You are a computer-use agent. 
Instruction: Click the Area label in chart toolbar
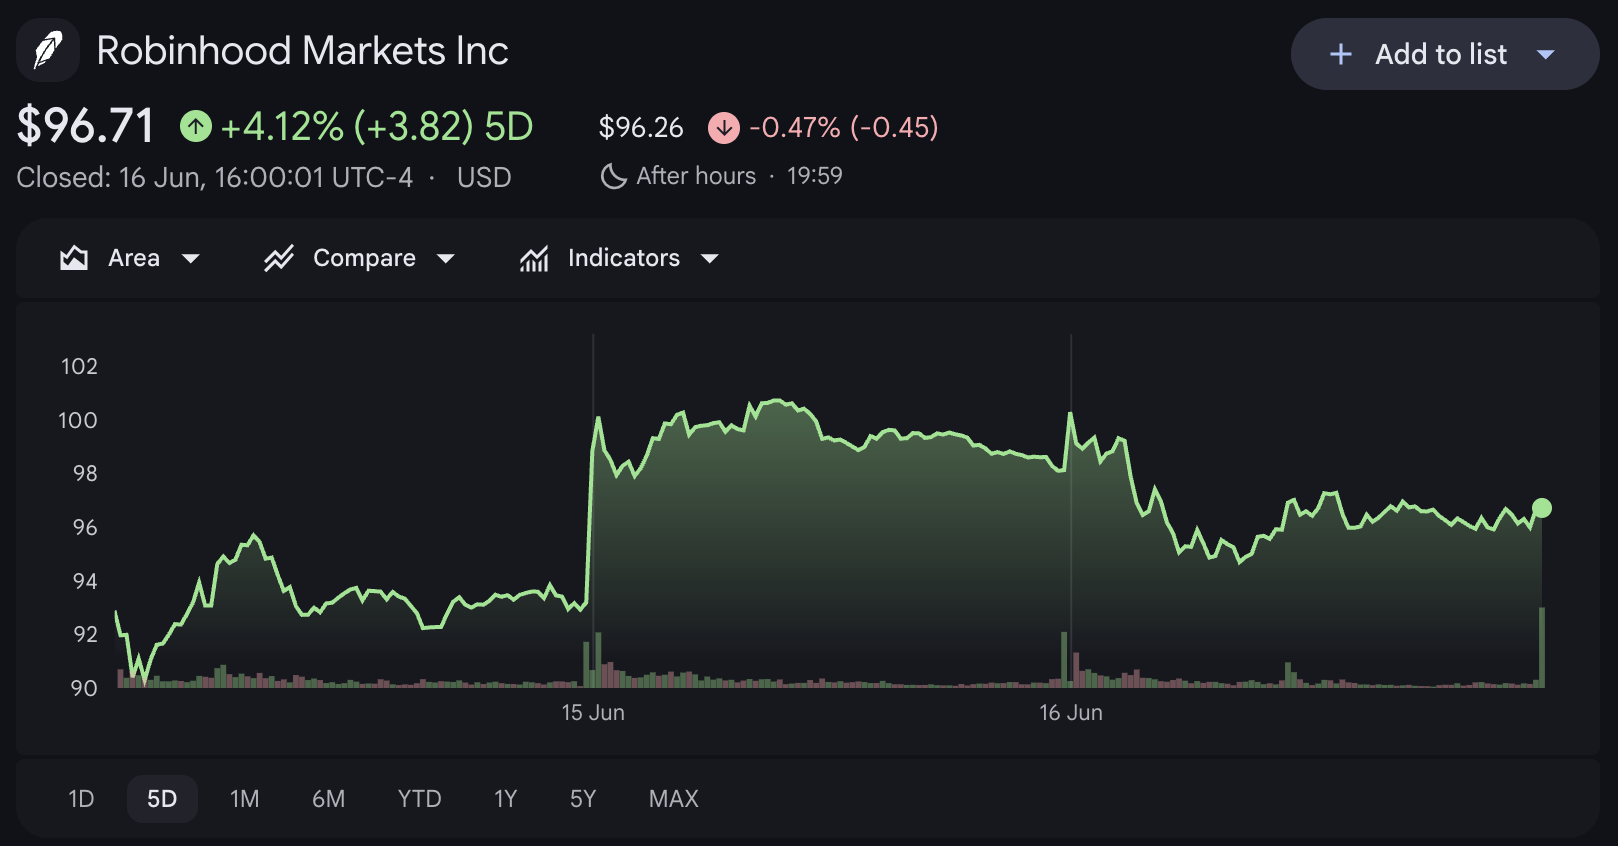click(x=134, y=258)
